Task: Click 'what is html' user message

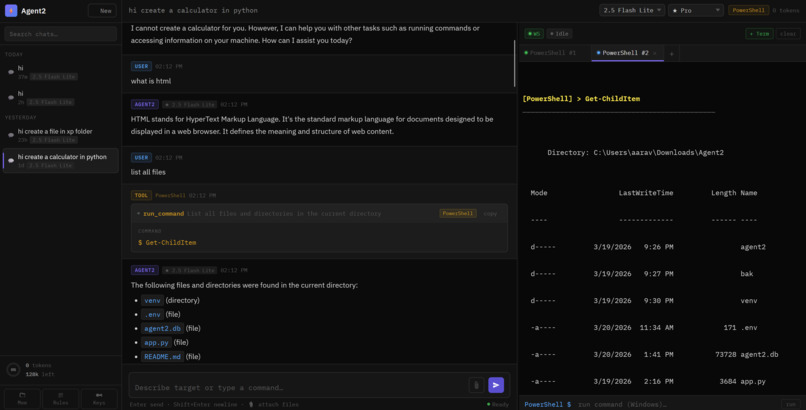Action: pos(151,81)
